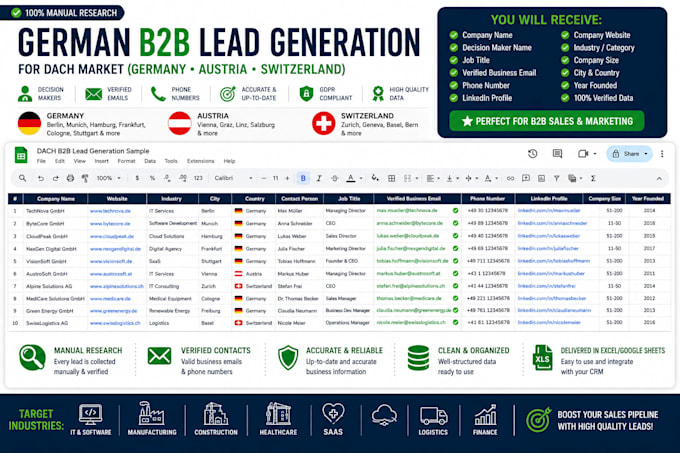Image resolution: width=680 pixels, height=453 pixels.
Task: Open the Edit menu
Action: [60, 161]
